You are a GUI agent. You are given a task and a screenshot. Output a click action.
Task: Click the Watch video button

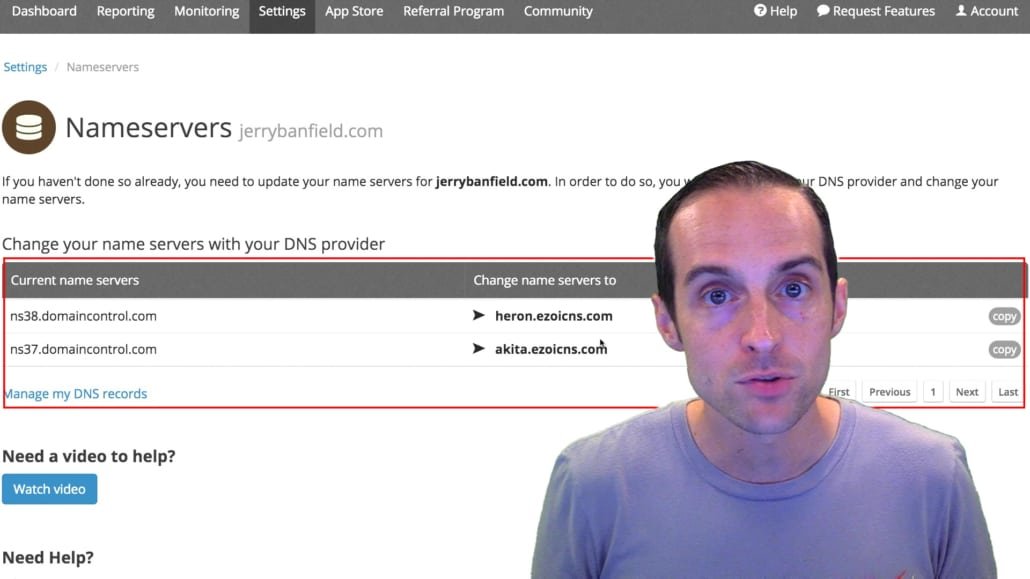pyautogui.click(x=49, y=489)
